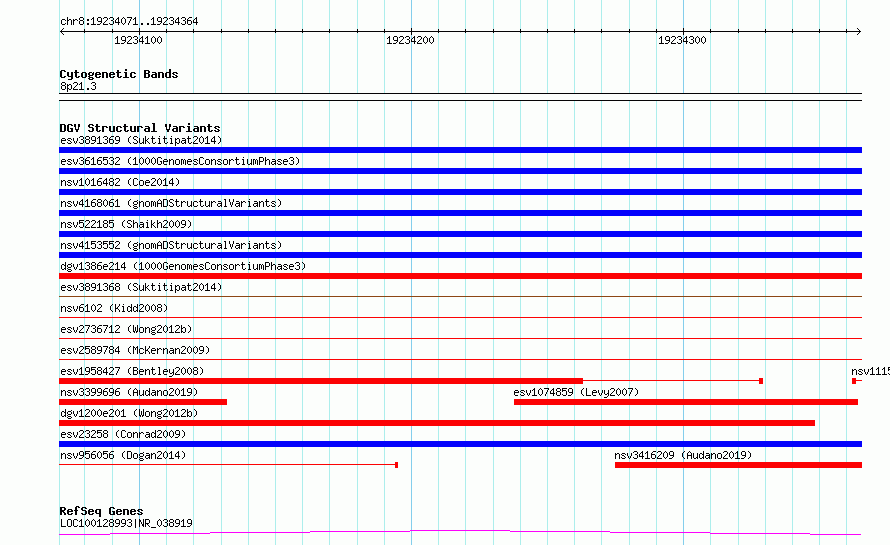This screenshot has height=545, width=890.
Task: Click the magenta RefSeq gene line
Action: click(460, 533)
